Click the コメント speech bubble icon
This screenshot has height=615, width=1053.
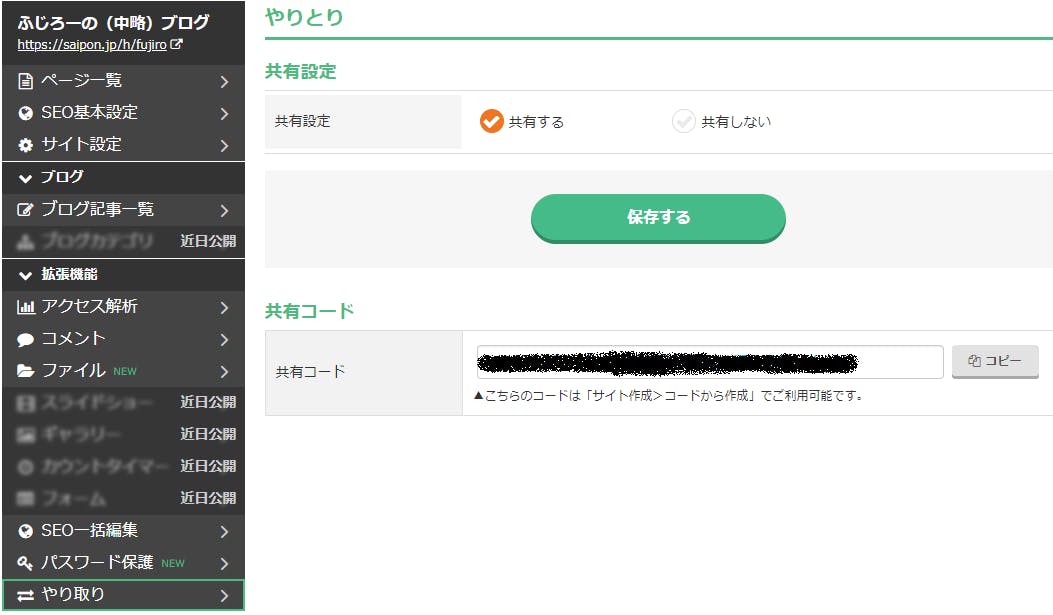click(26, 339)
